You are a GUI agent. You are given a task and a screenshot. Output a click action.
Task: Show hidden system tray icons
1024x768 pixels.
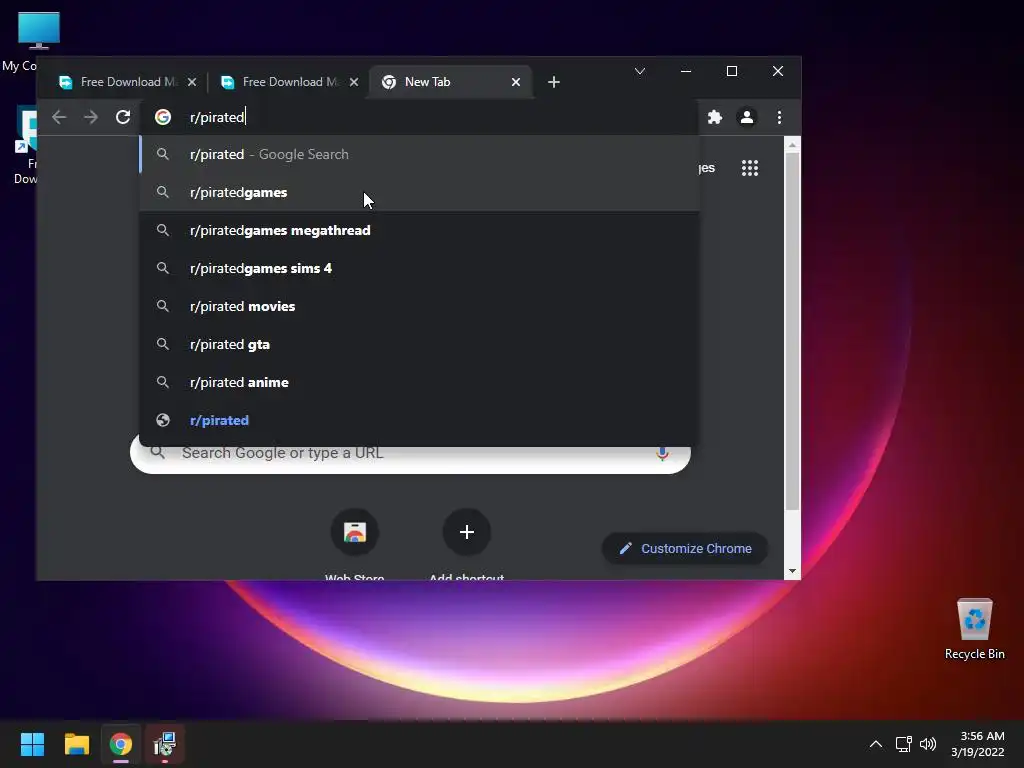pos(876,744)
